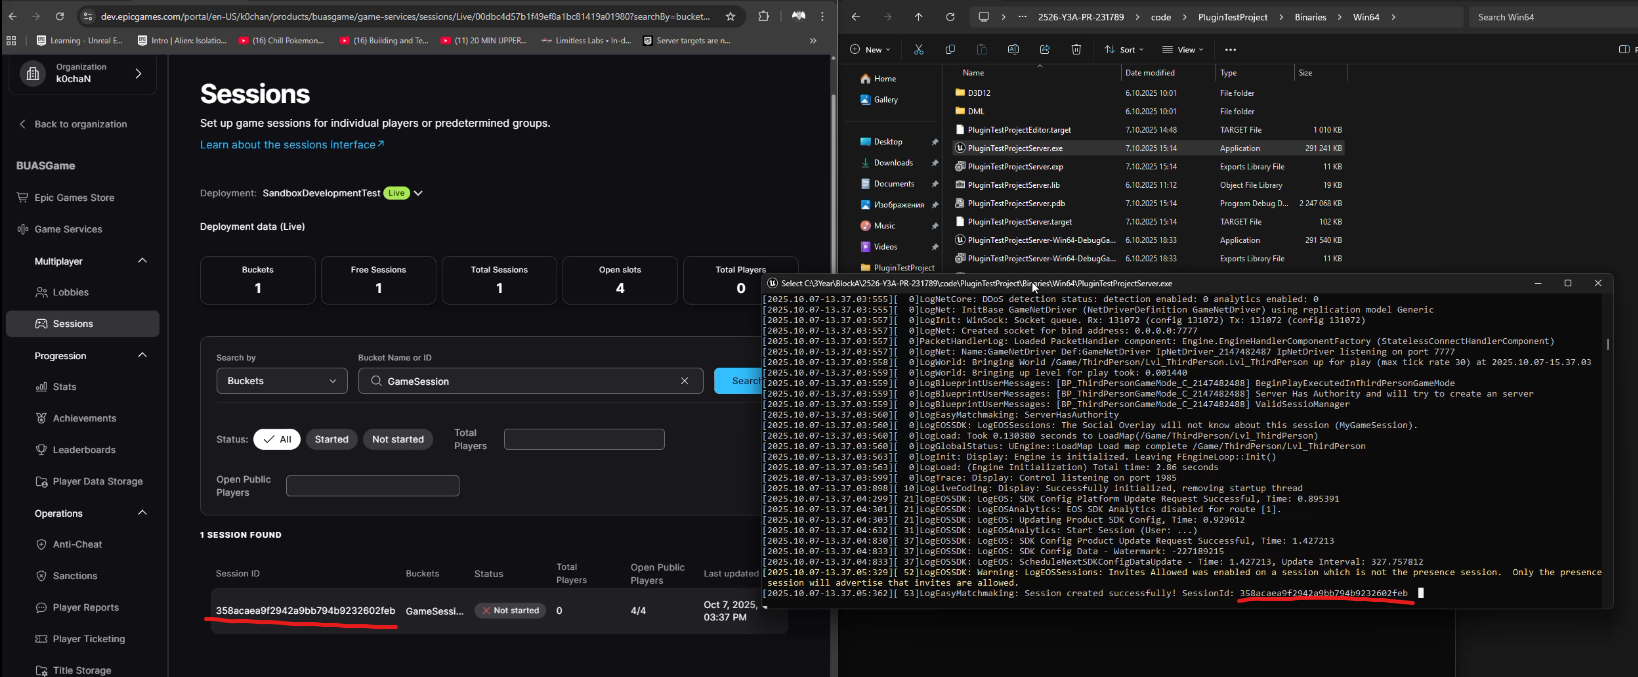This screenshot has height=677, width=1638.
Task: Click the Cut scissors icon in Explorer
Action: click(918, 49)
